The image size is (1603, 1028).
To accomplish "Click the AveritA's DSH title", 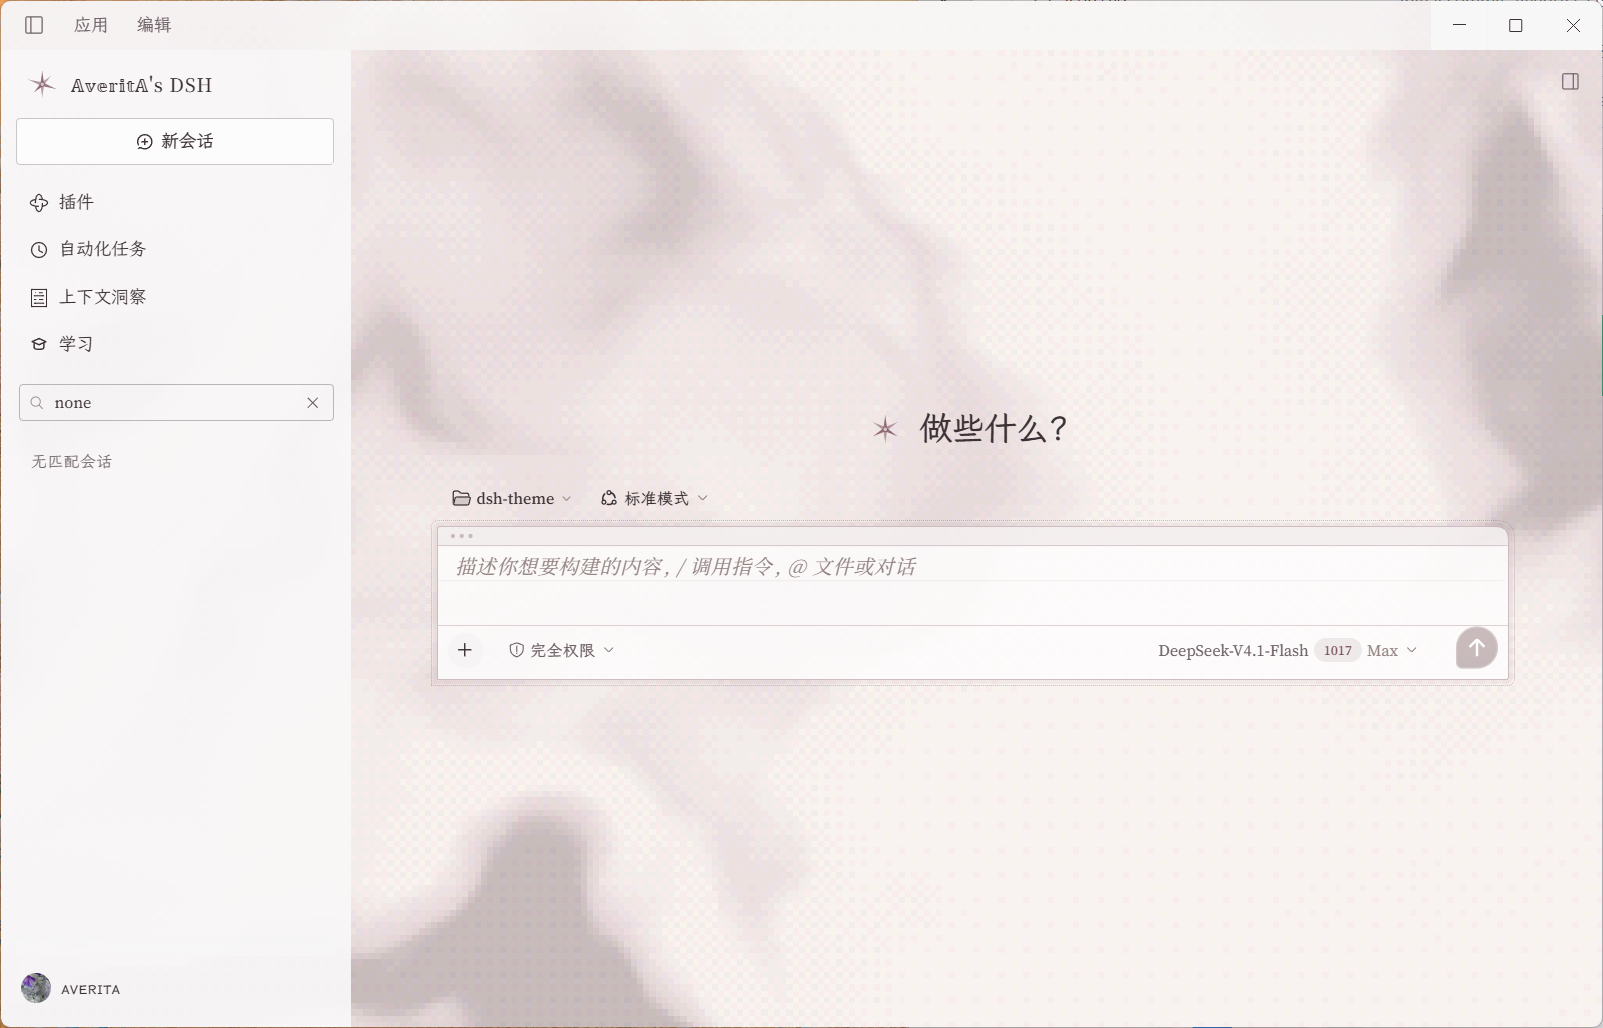I will coord(141,85).
